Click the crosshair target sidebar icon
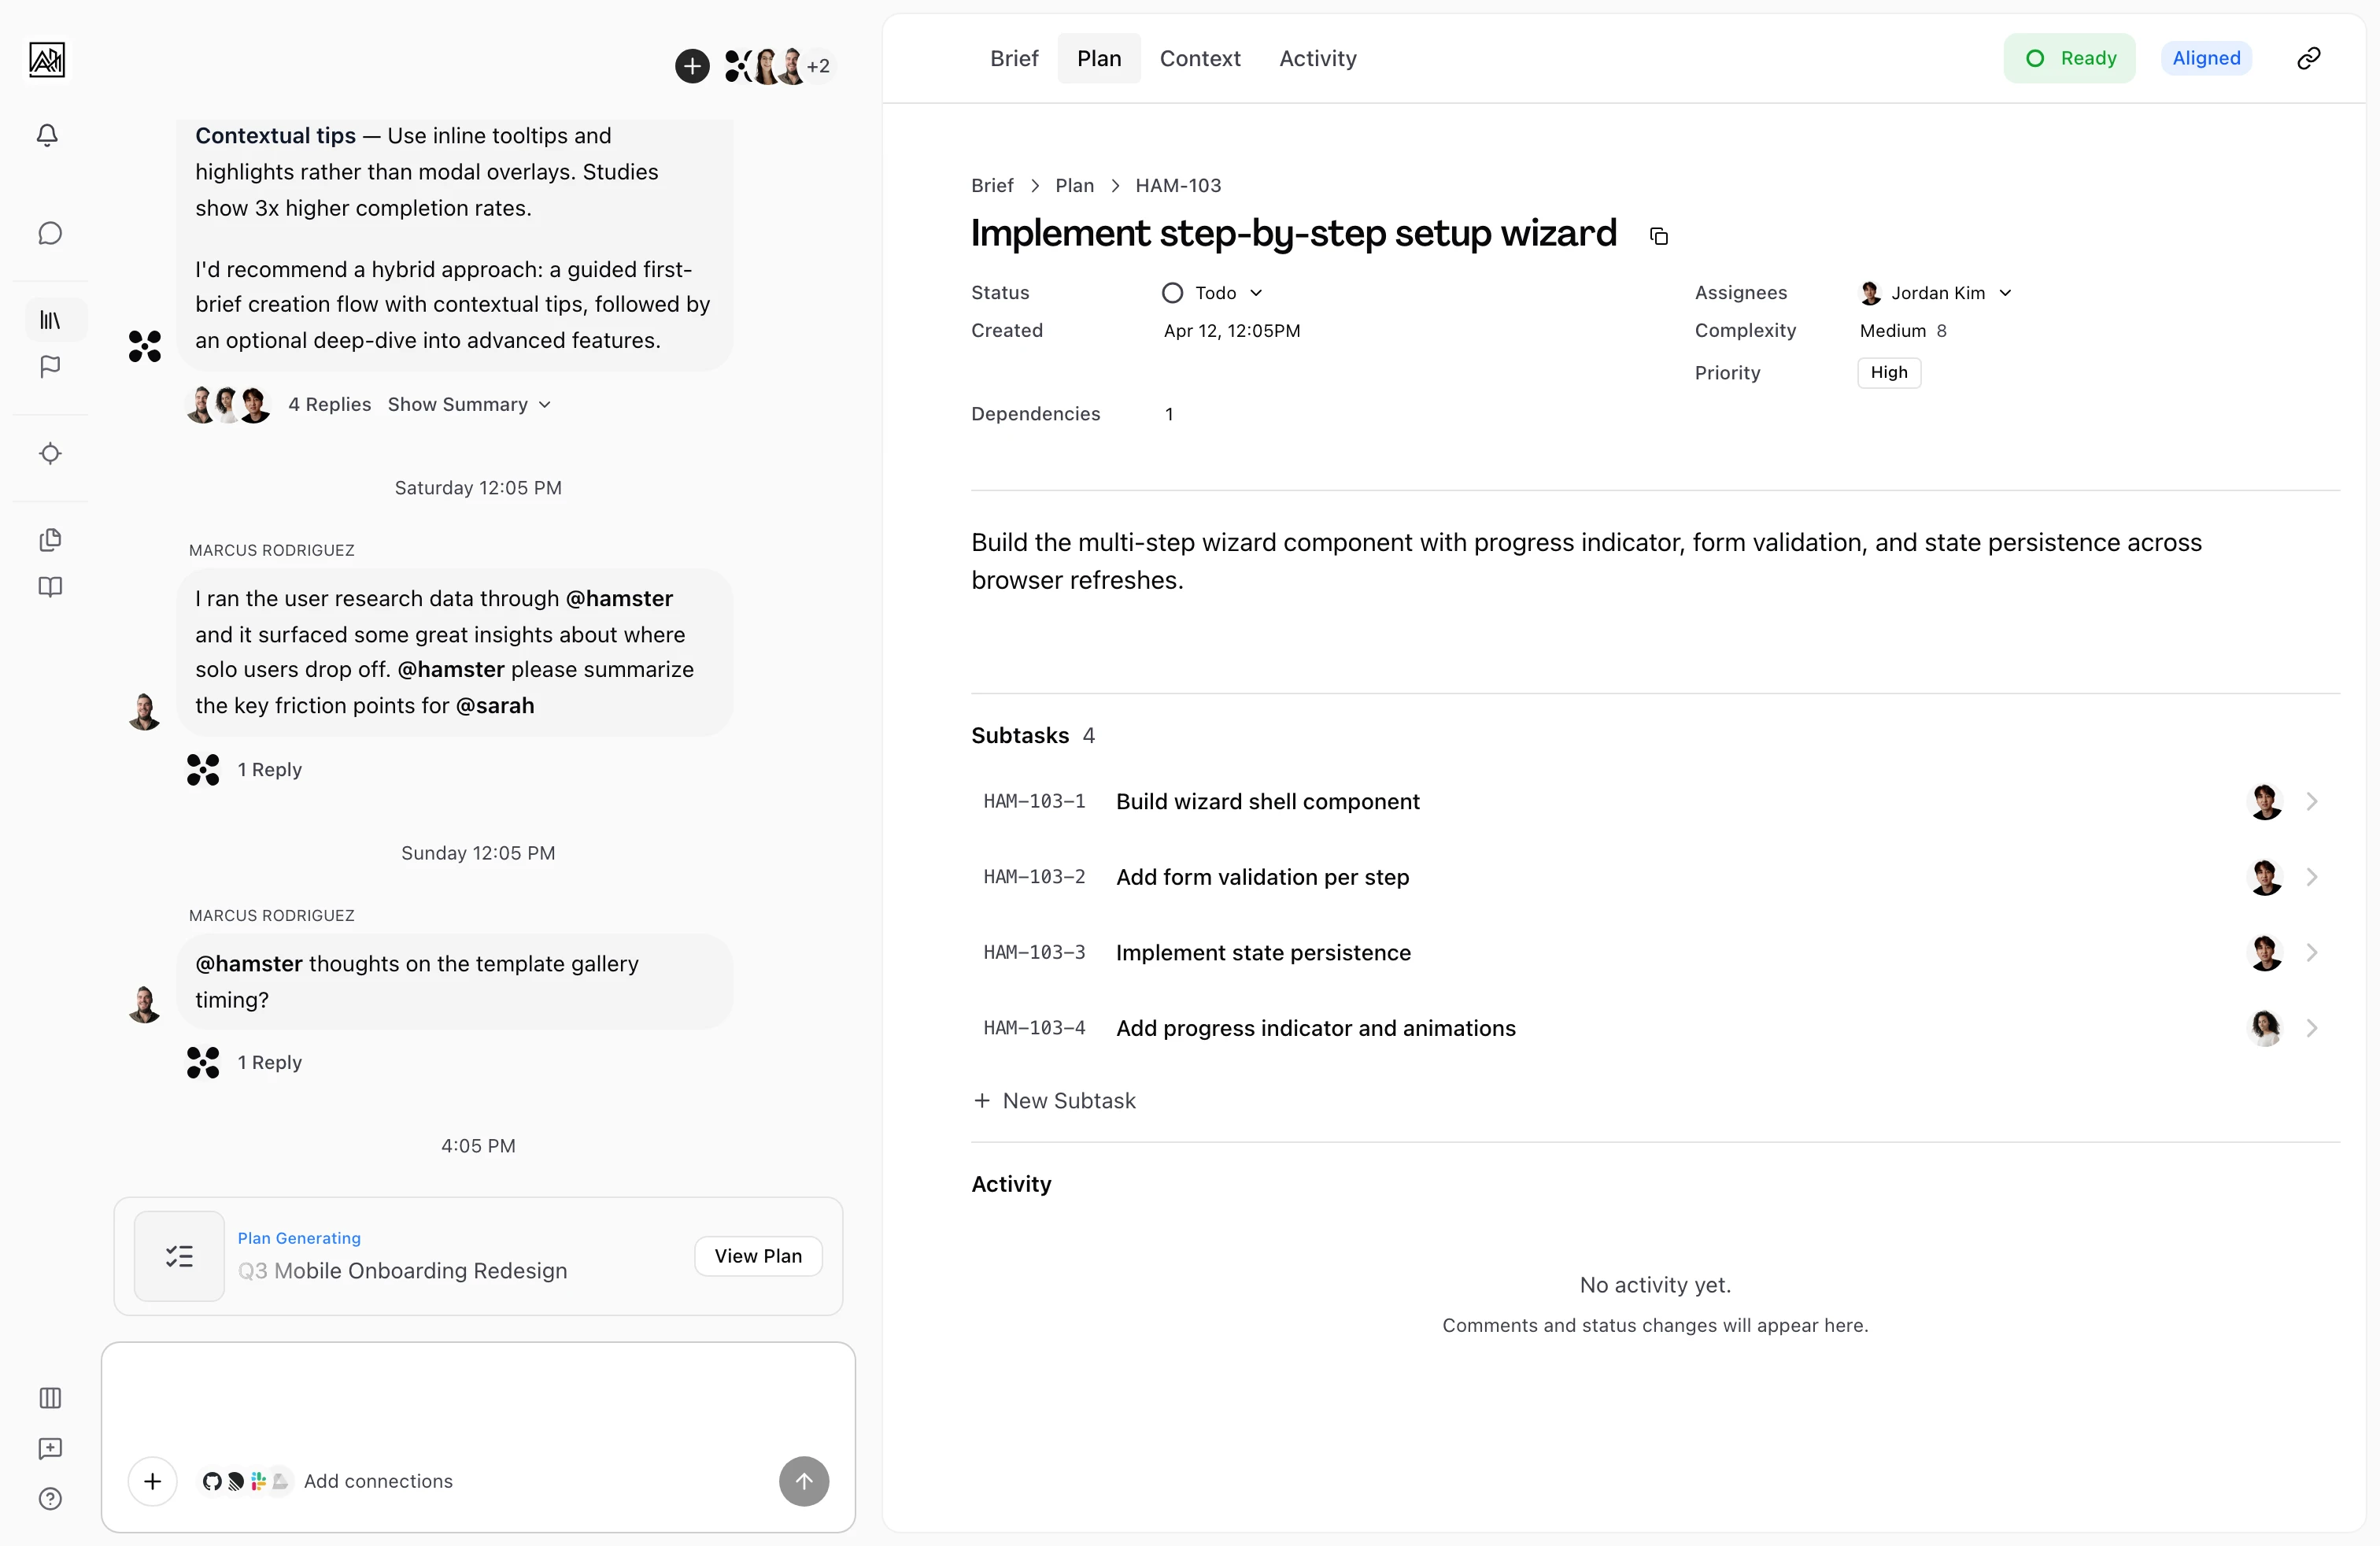Image resolution: width=2380 pixels, height=1546 pixels. (50, 453)
